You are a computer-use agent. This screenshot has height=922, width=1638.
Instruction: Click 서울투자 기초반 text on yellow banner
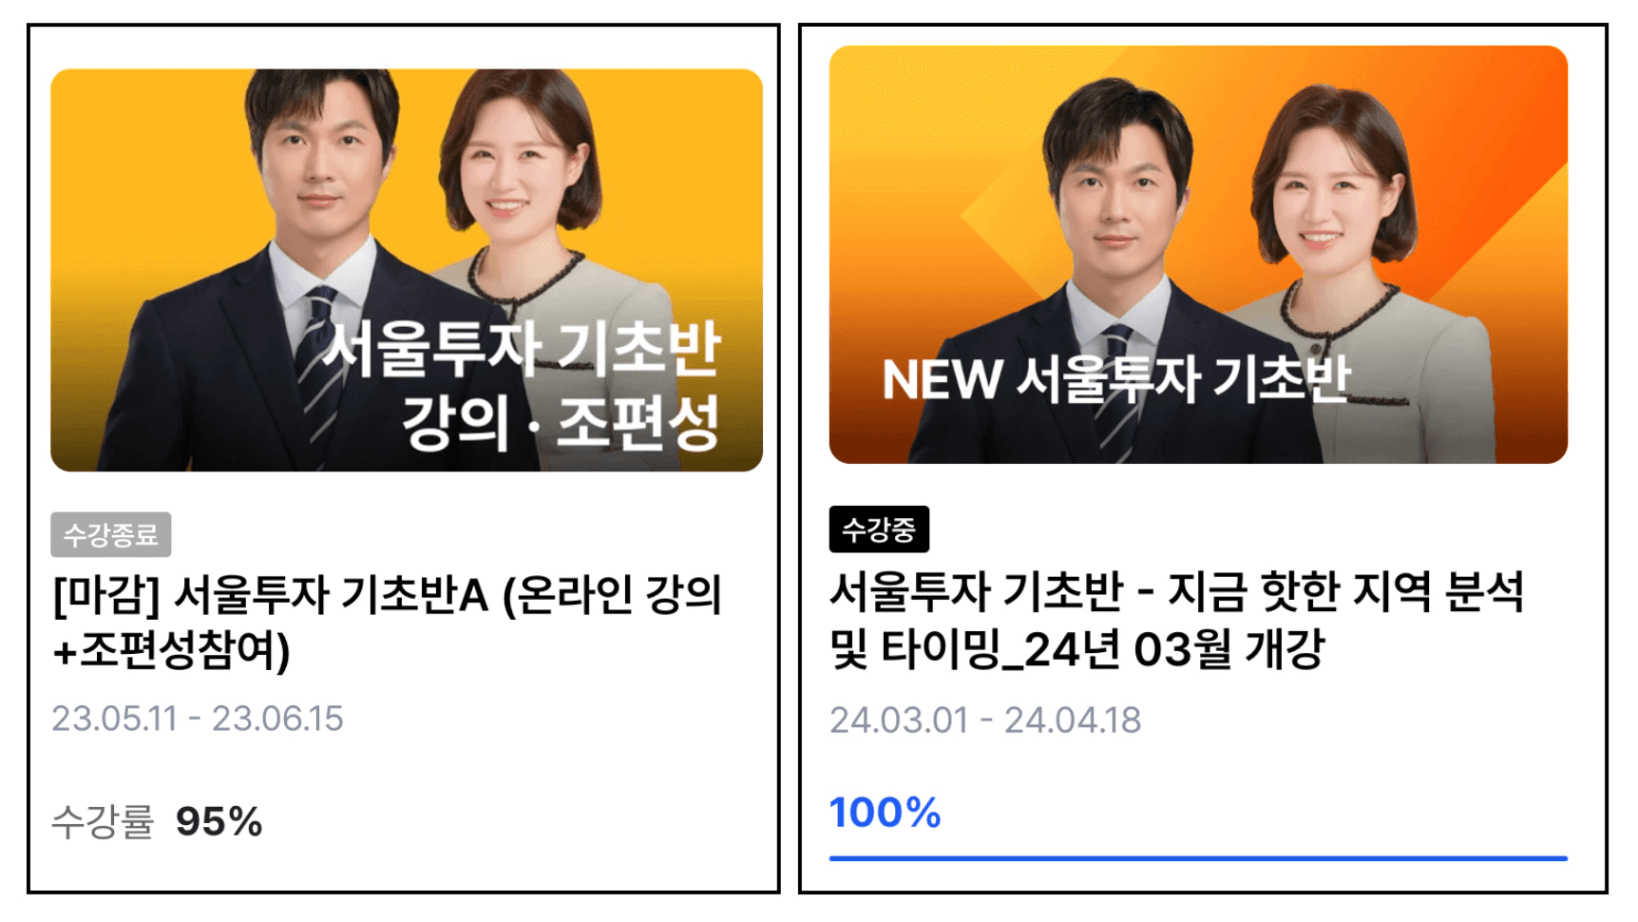click(x=521, y=349)
